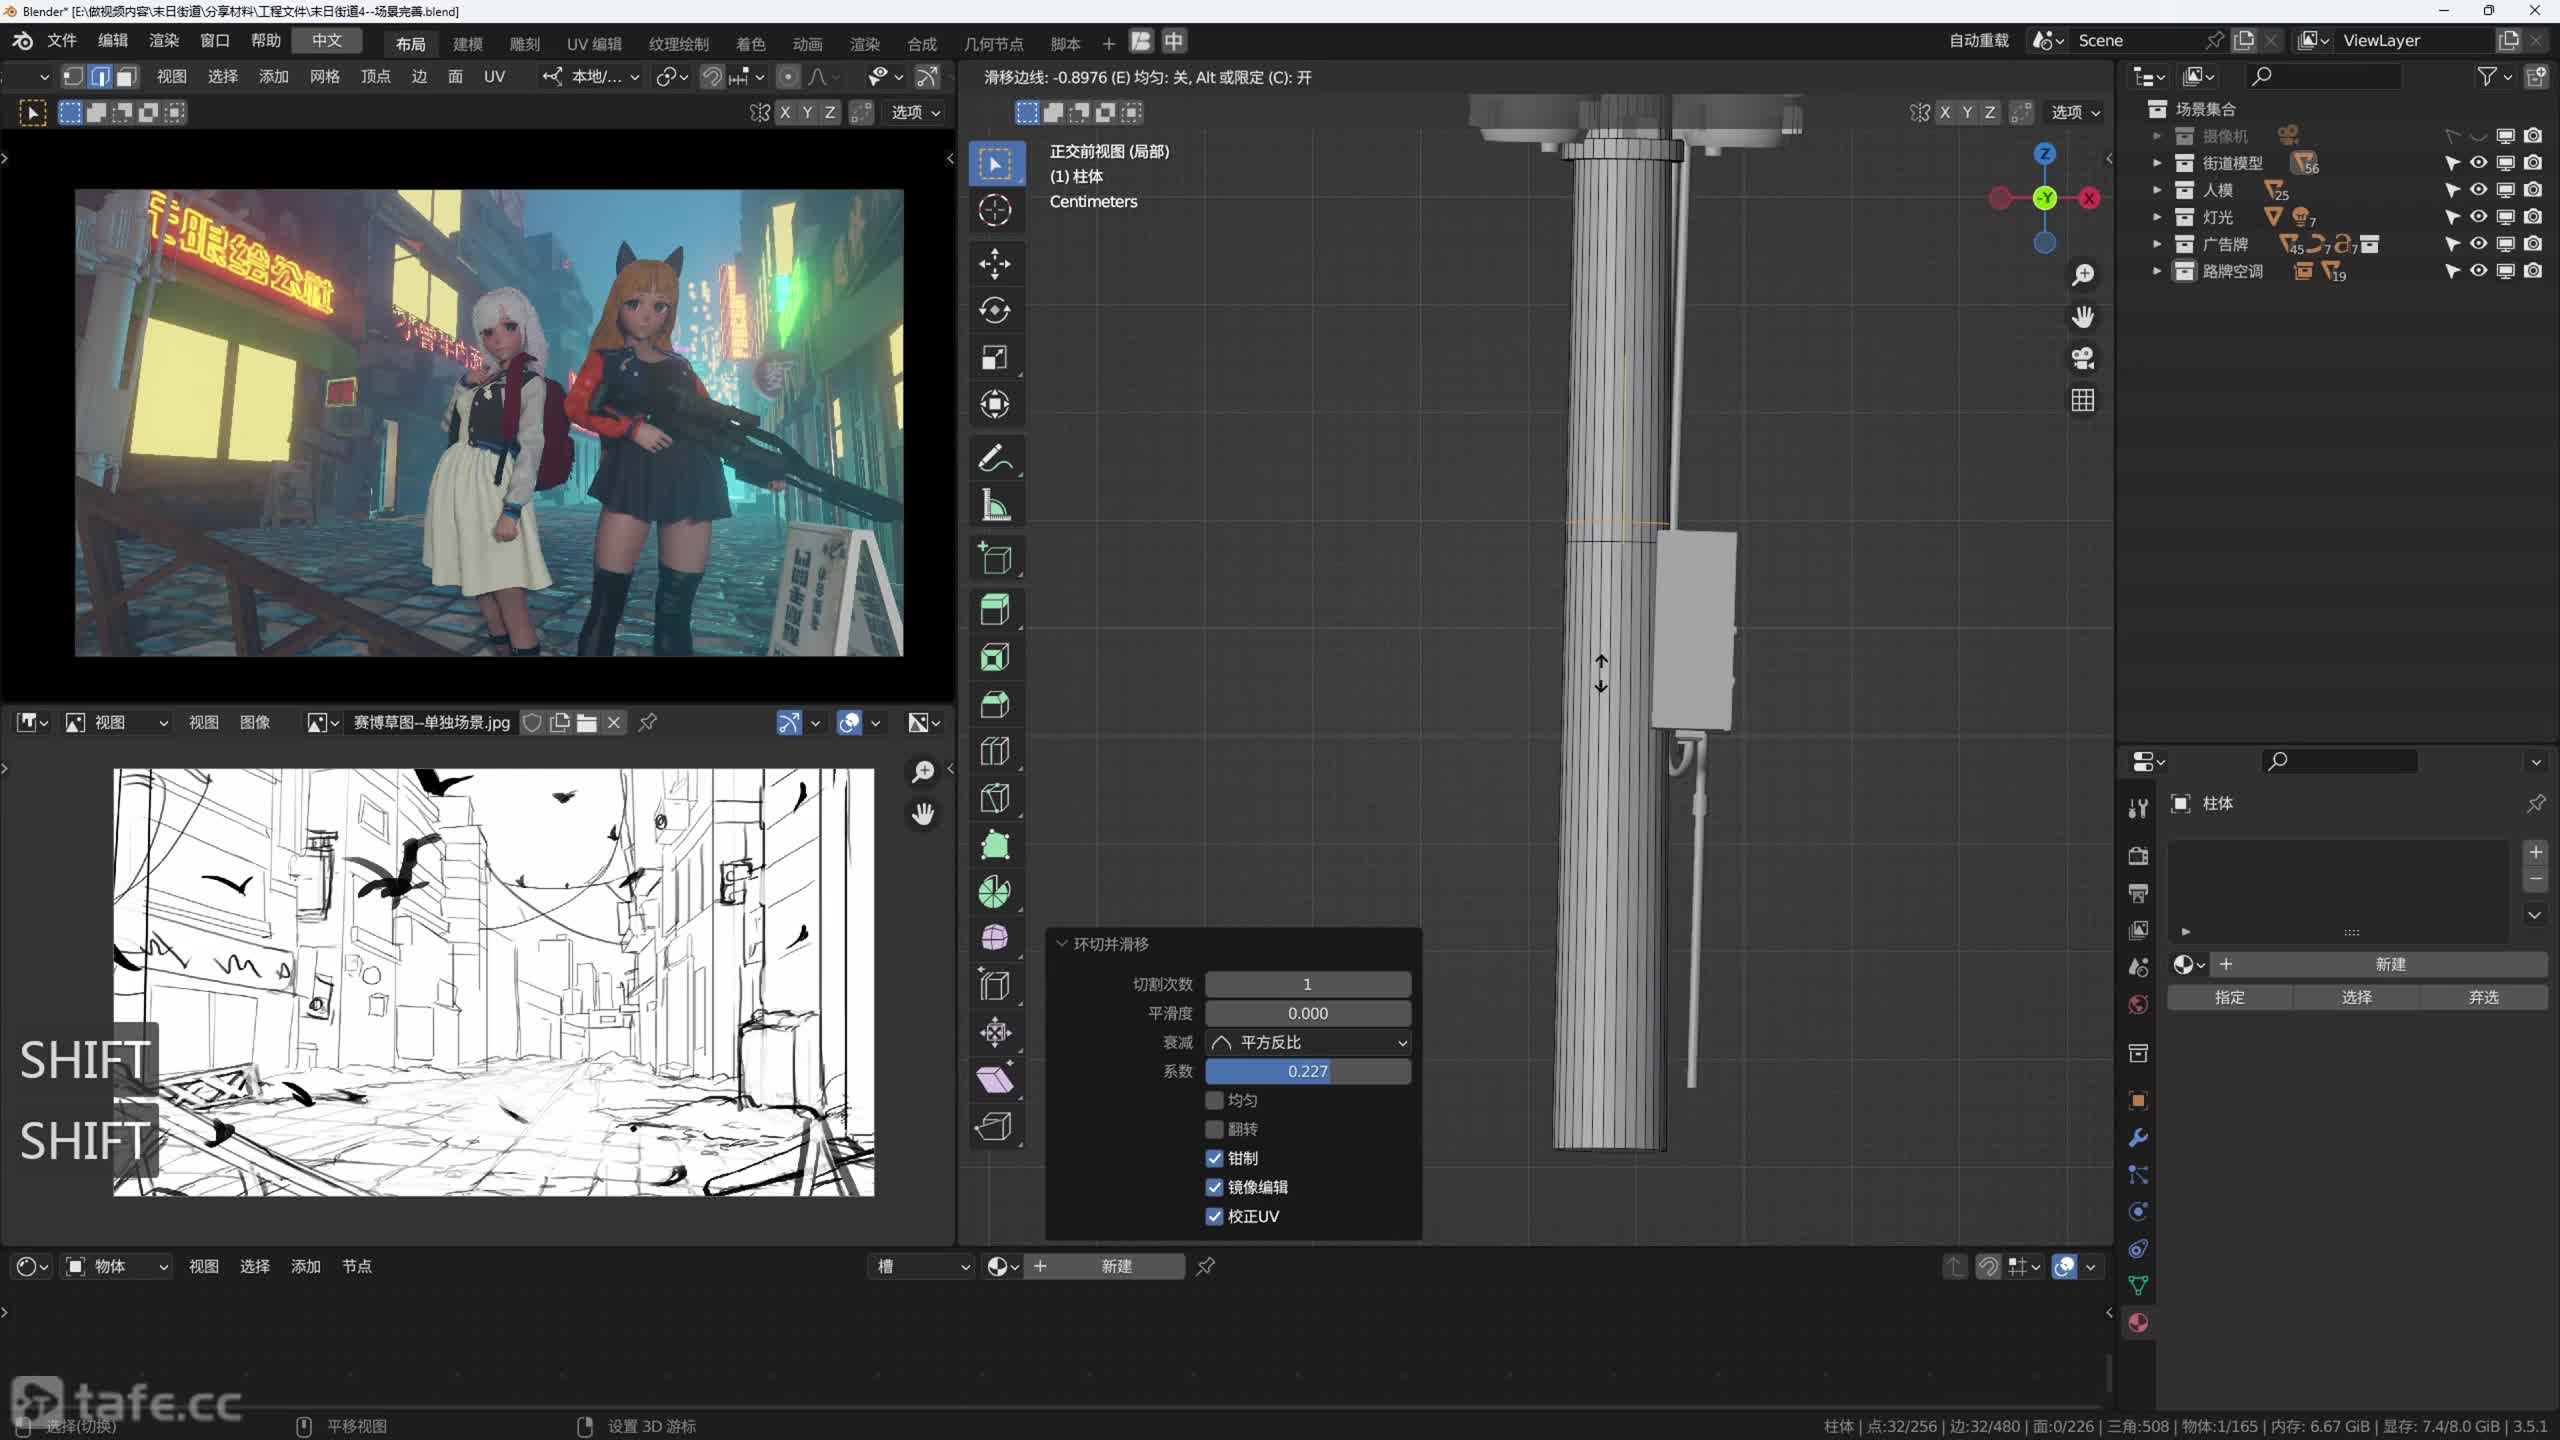Select the Edge Slide tool
The height and width of the screenshot is (1440, 2560).
995,986
